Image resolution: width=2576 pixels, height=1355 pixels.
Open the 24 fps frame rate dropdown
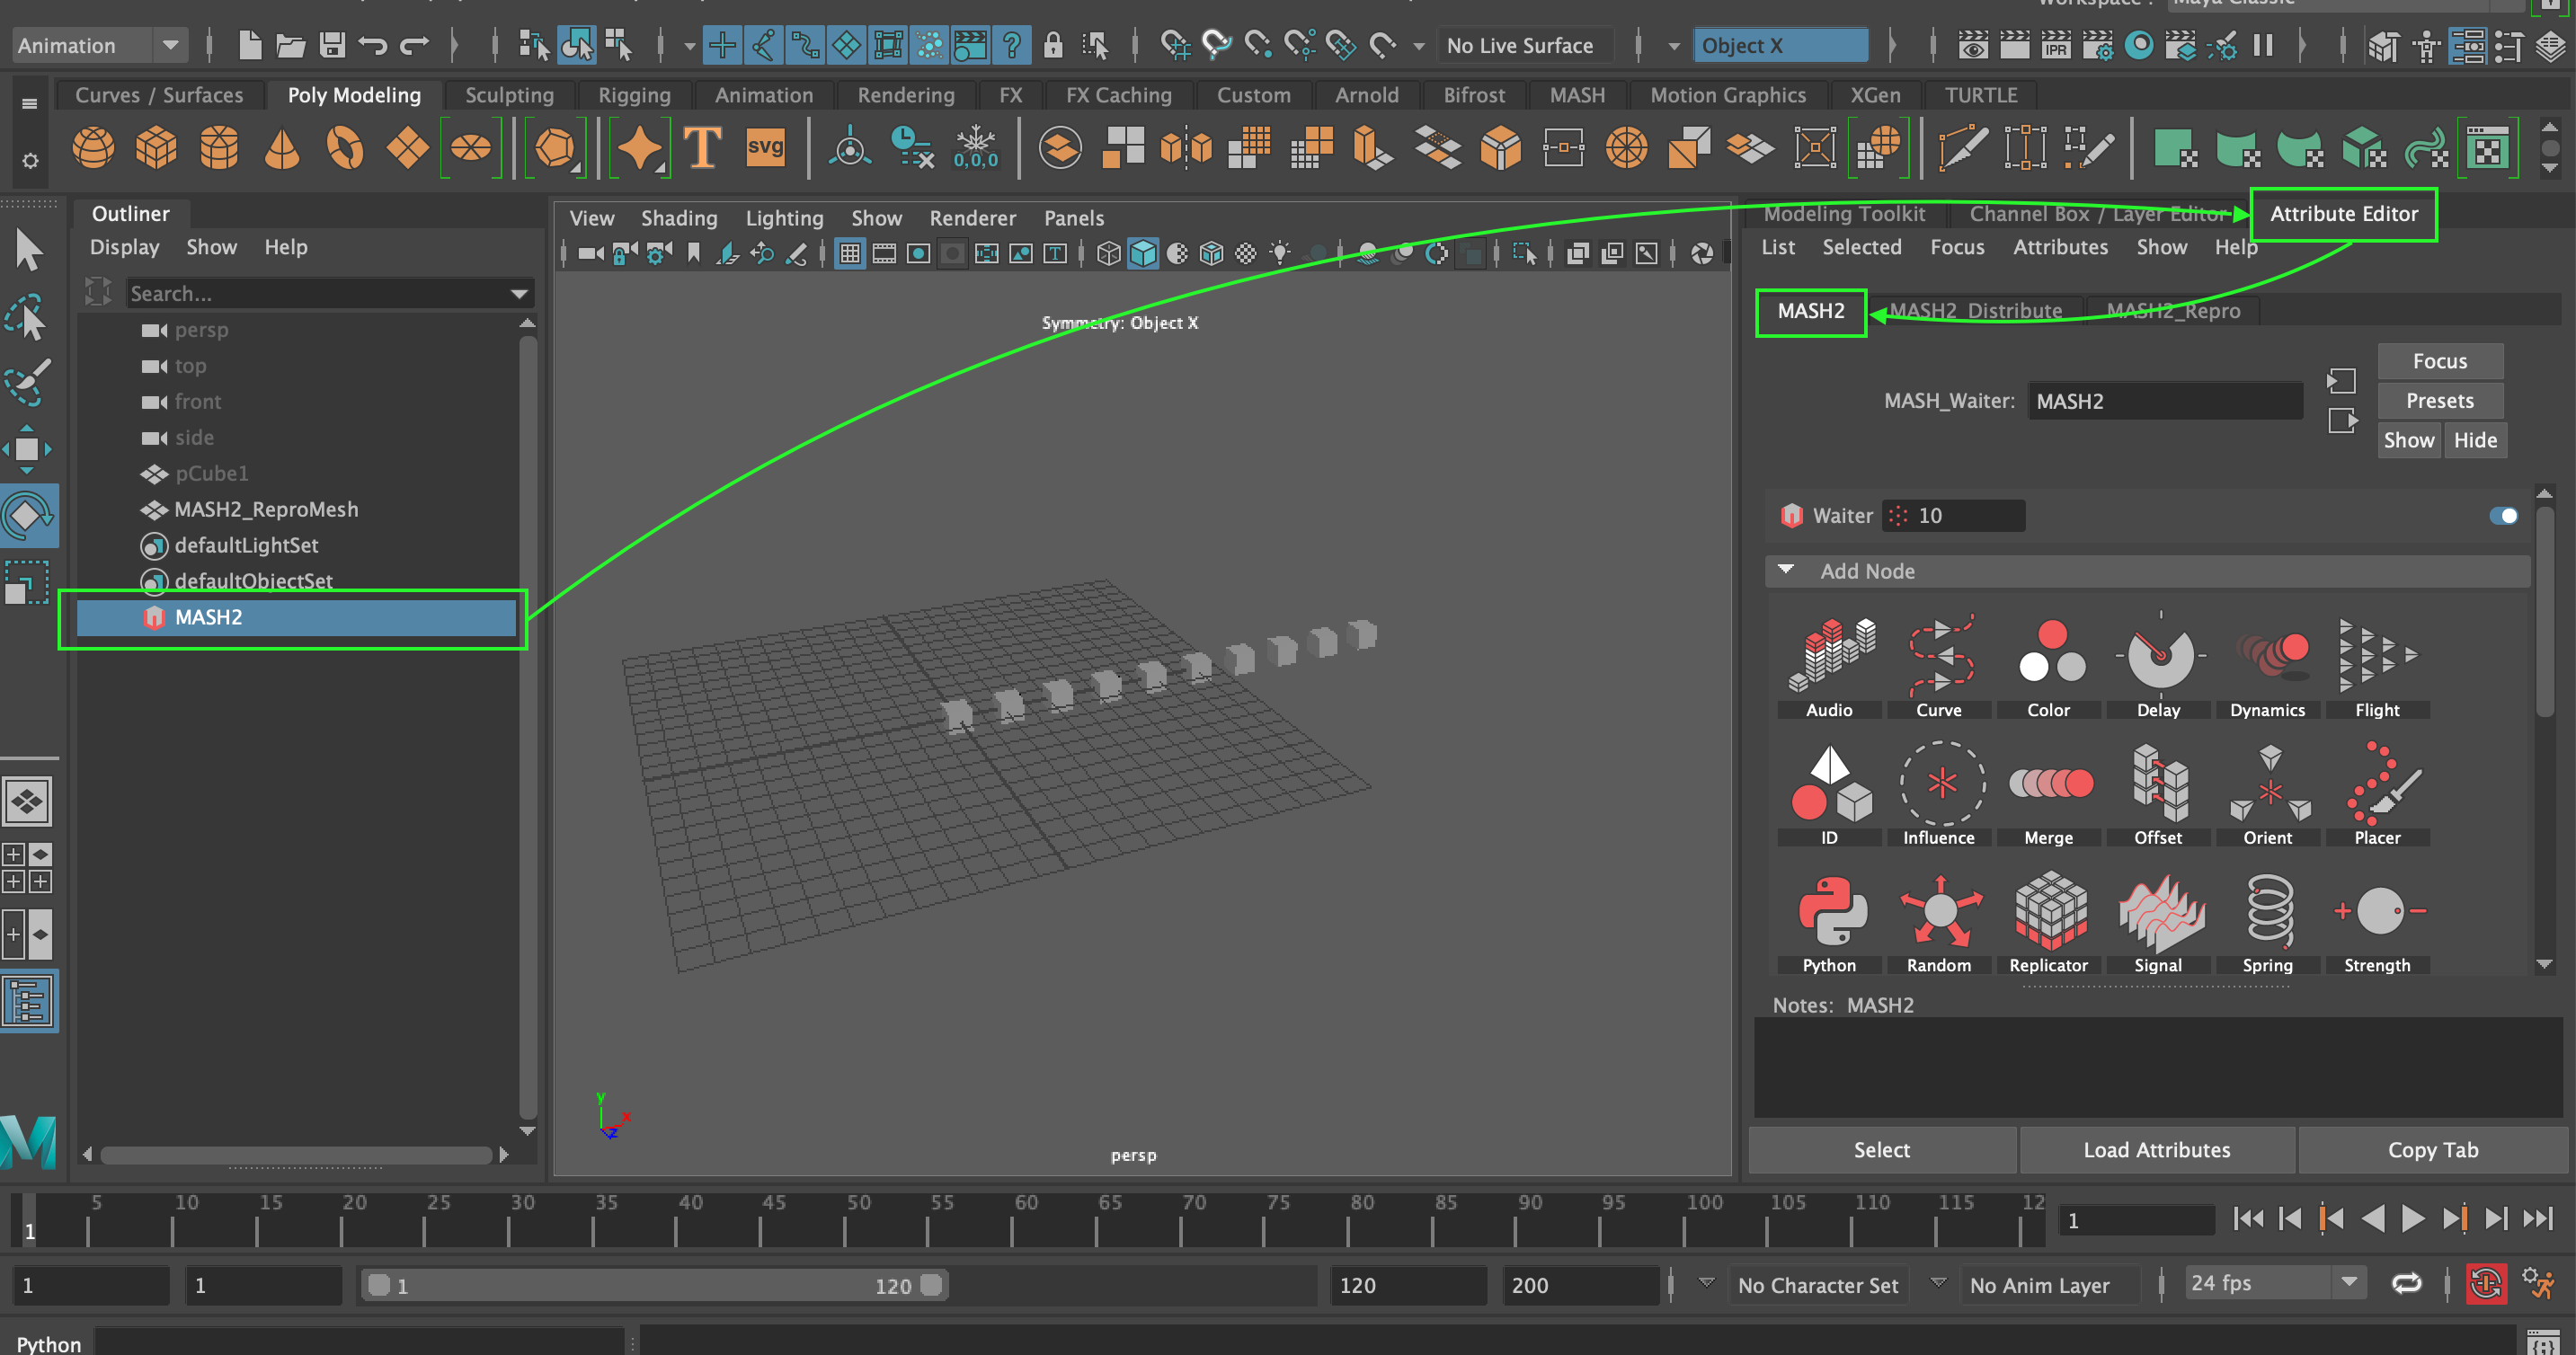tap(2349, 1283)
